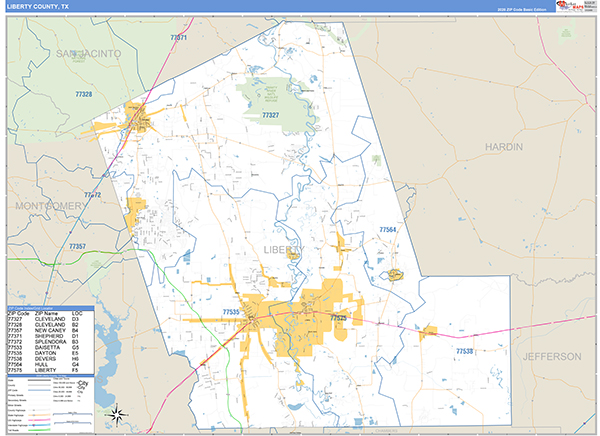
Task: Click the largest 'City' sample in legend
Action: tap(83, 383)
